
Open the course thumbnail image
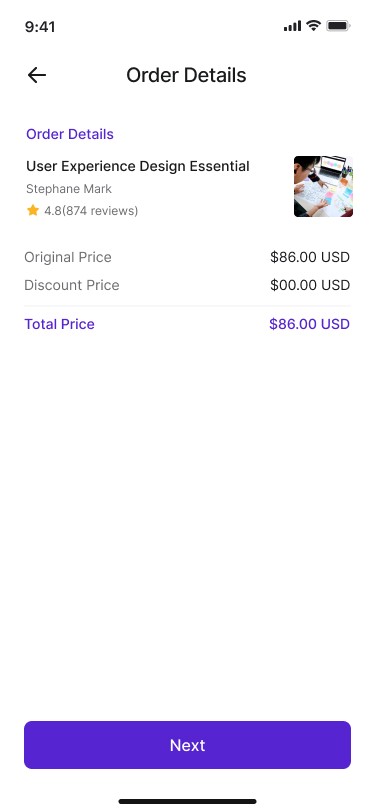[x=323, y=186]
